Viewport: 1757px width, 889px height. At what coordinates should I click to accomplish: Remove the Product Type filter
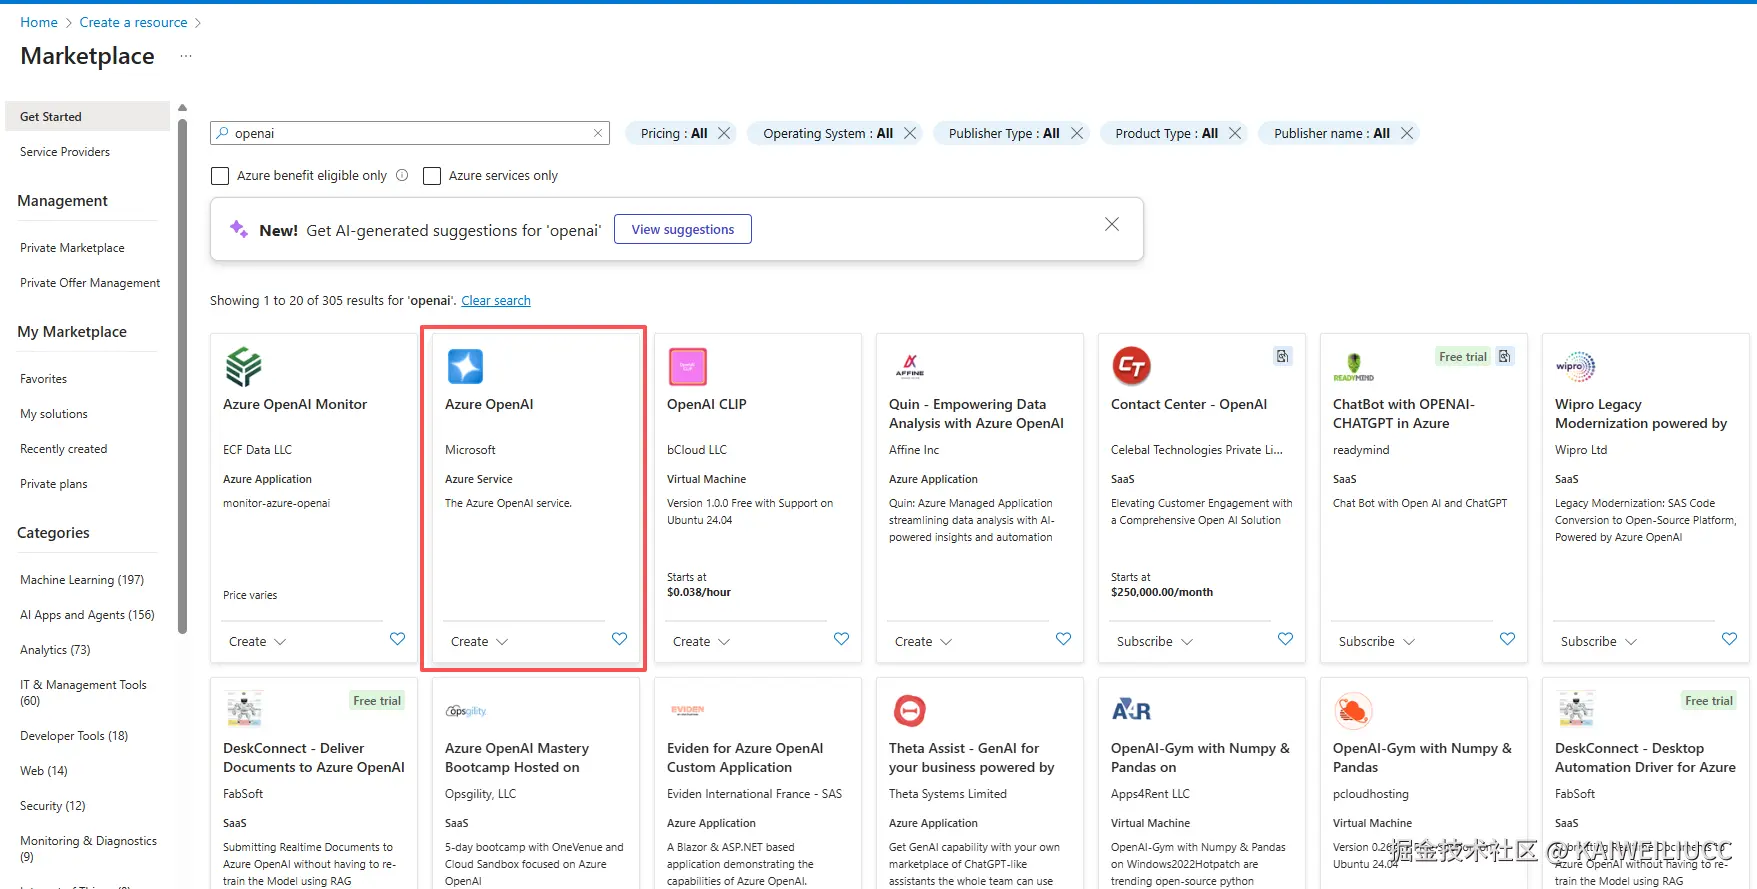1235,133
